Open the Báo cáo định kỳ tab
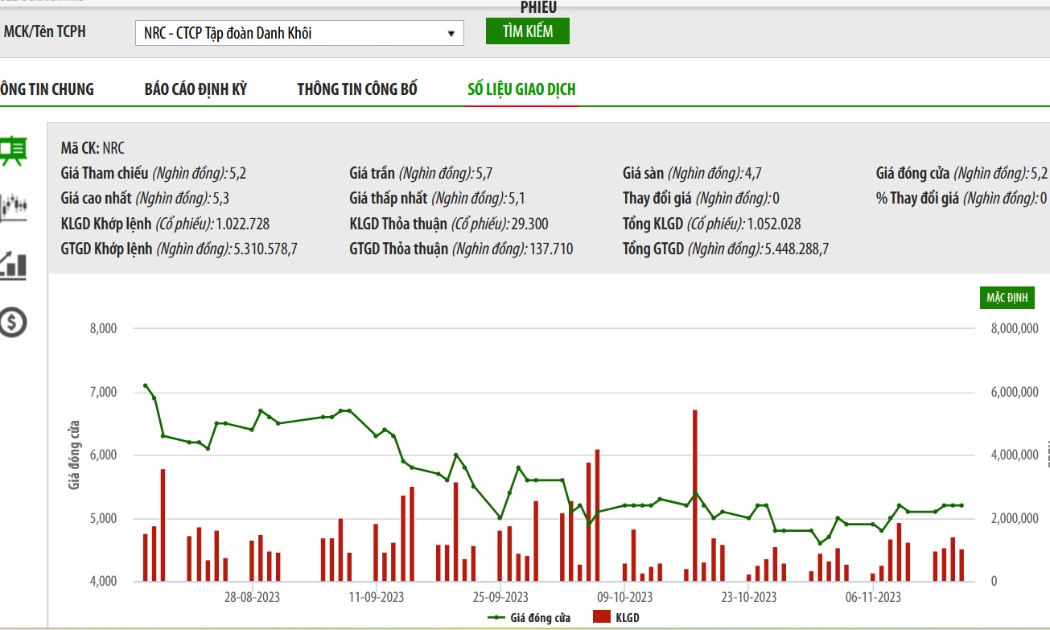This screenshot has height=630, width=1050. 196,89
